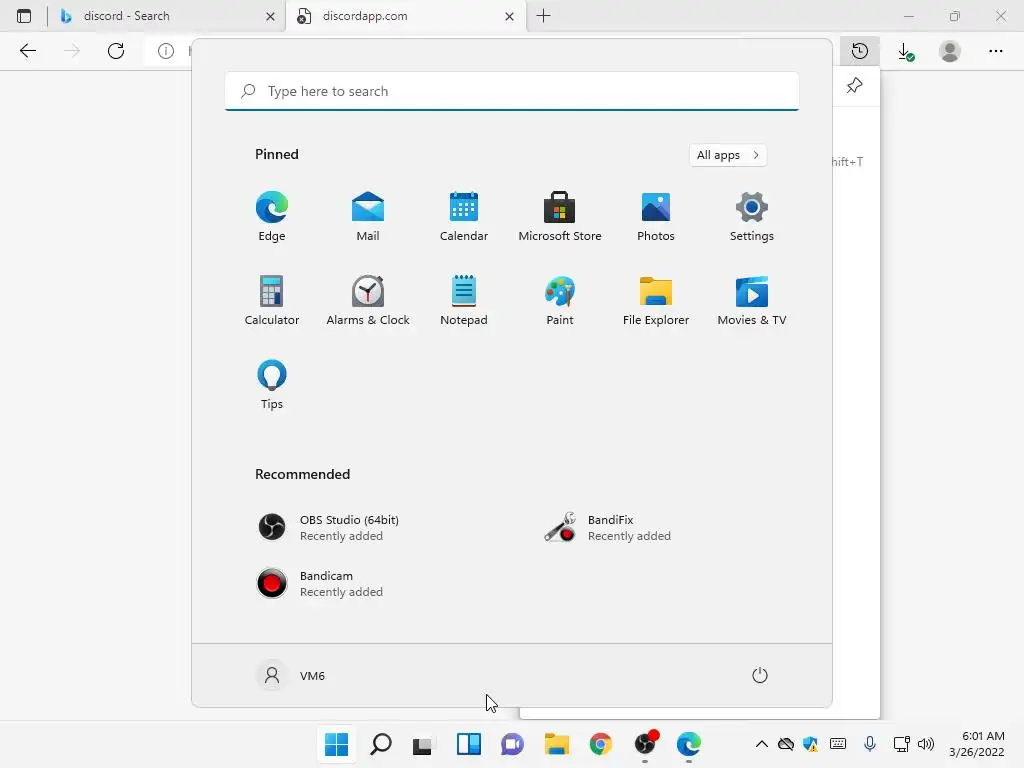Image resolution: width=1024 pixels, height=768 pixels.
Task: Open the Edge History button
Action: pyautogui.click(x=860, y=51)
